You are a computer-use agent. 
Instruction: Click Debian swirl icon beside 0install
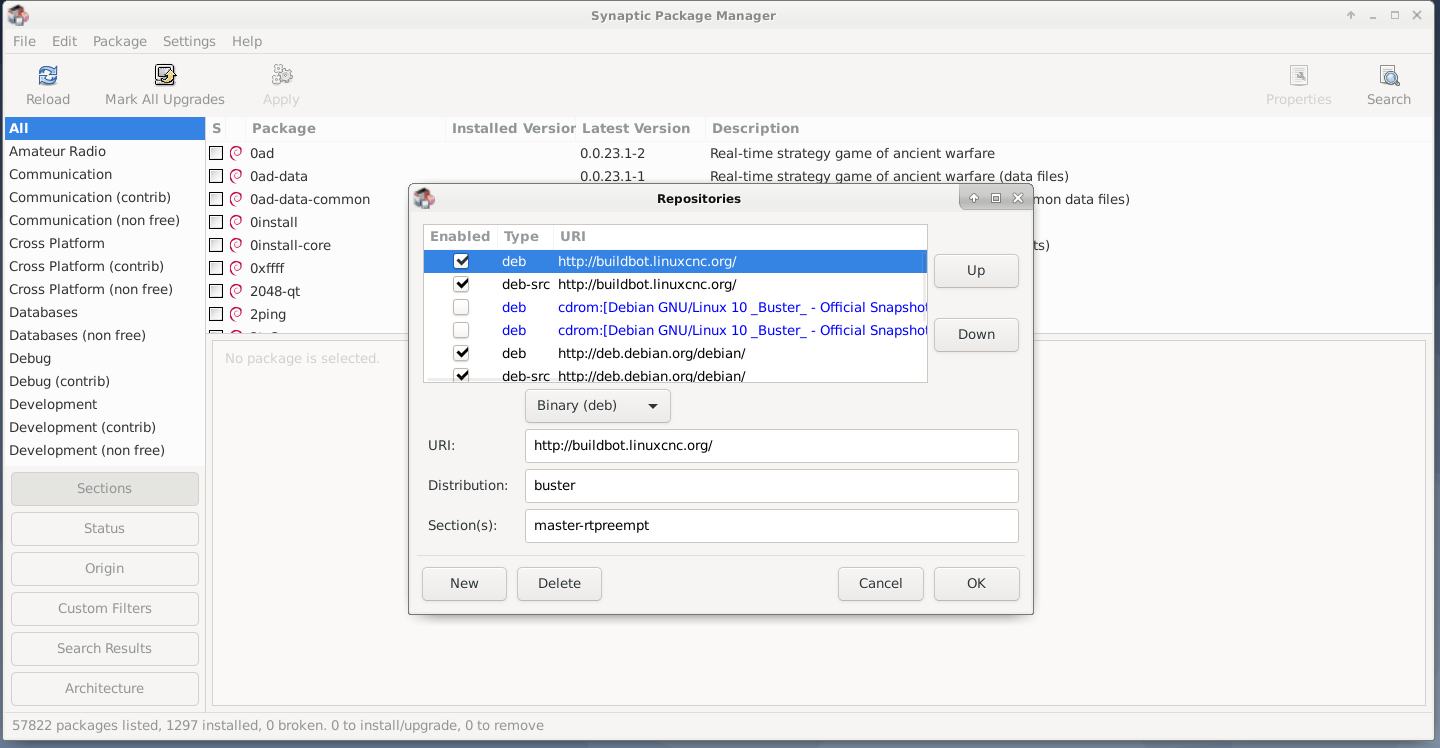click(237, 222)
